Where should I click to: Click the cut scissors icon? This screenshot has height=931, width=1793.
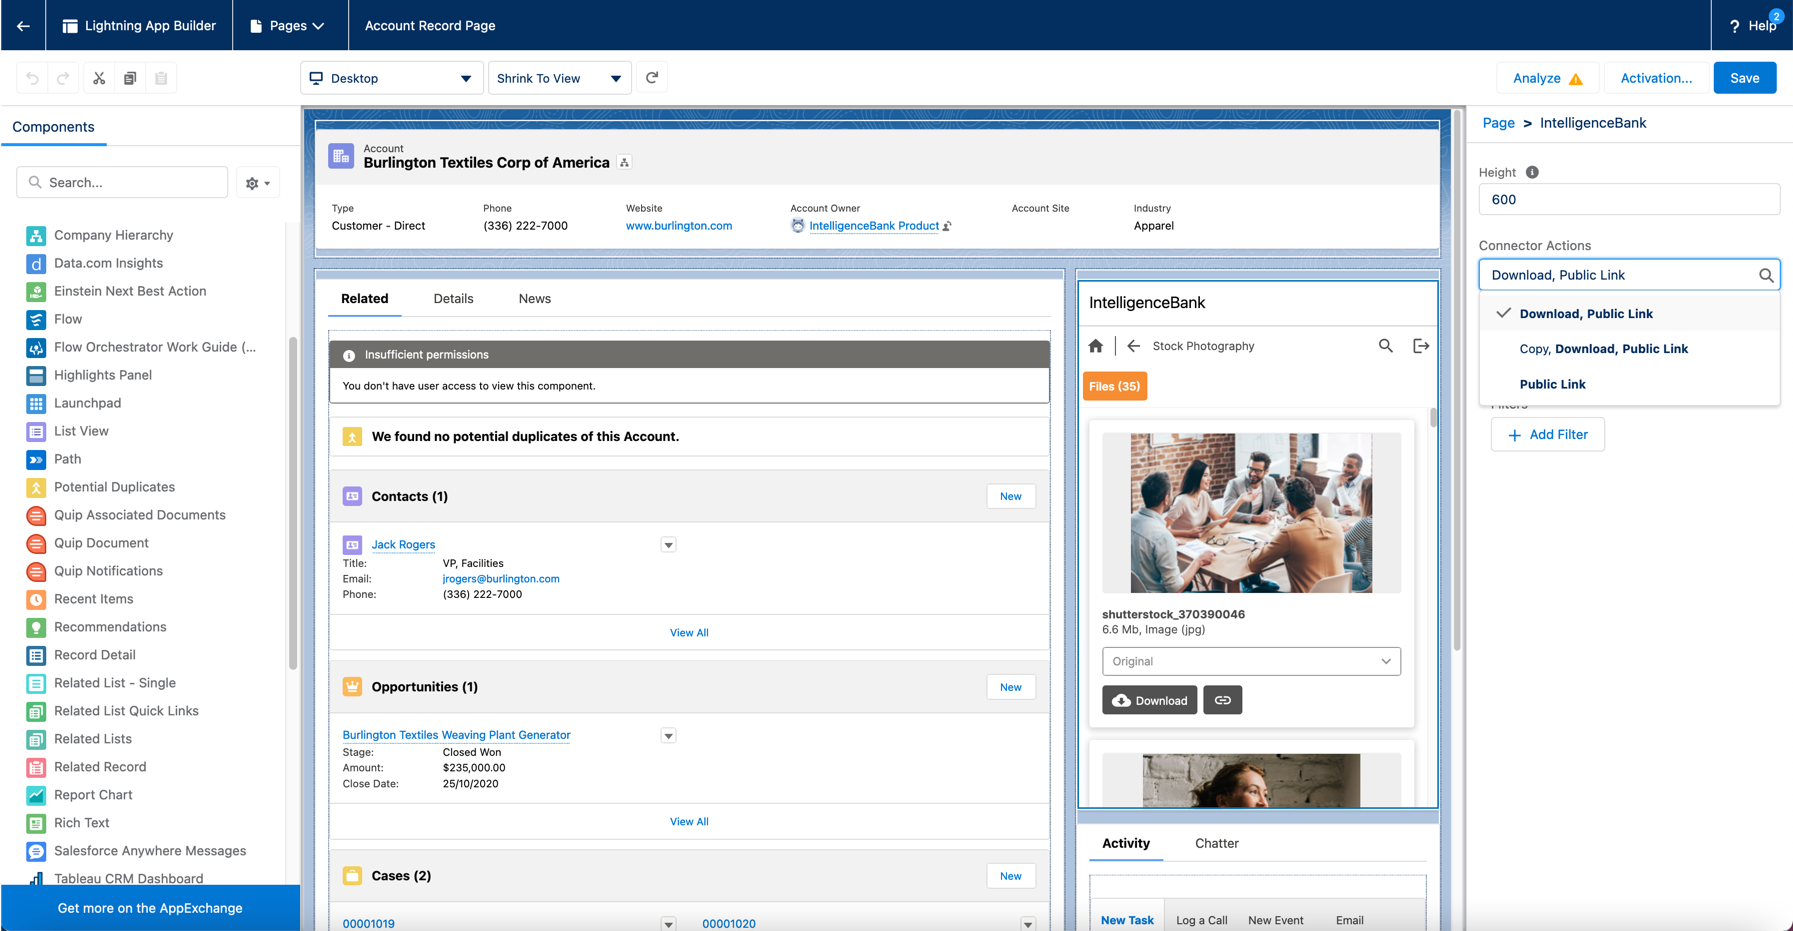99,78
